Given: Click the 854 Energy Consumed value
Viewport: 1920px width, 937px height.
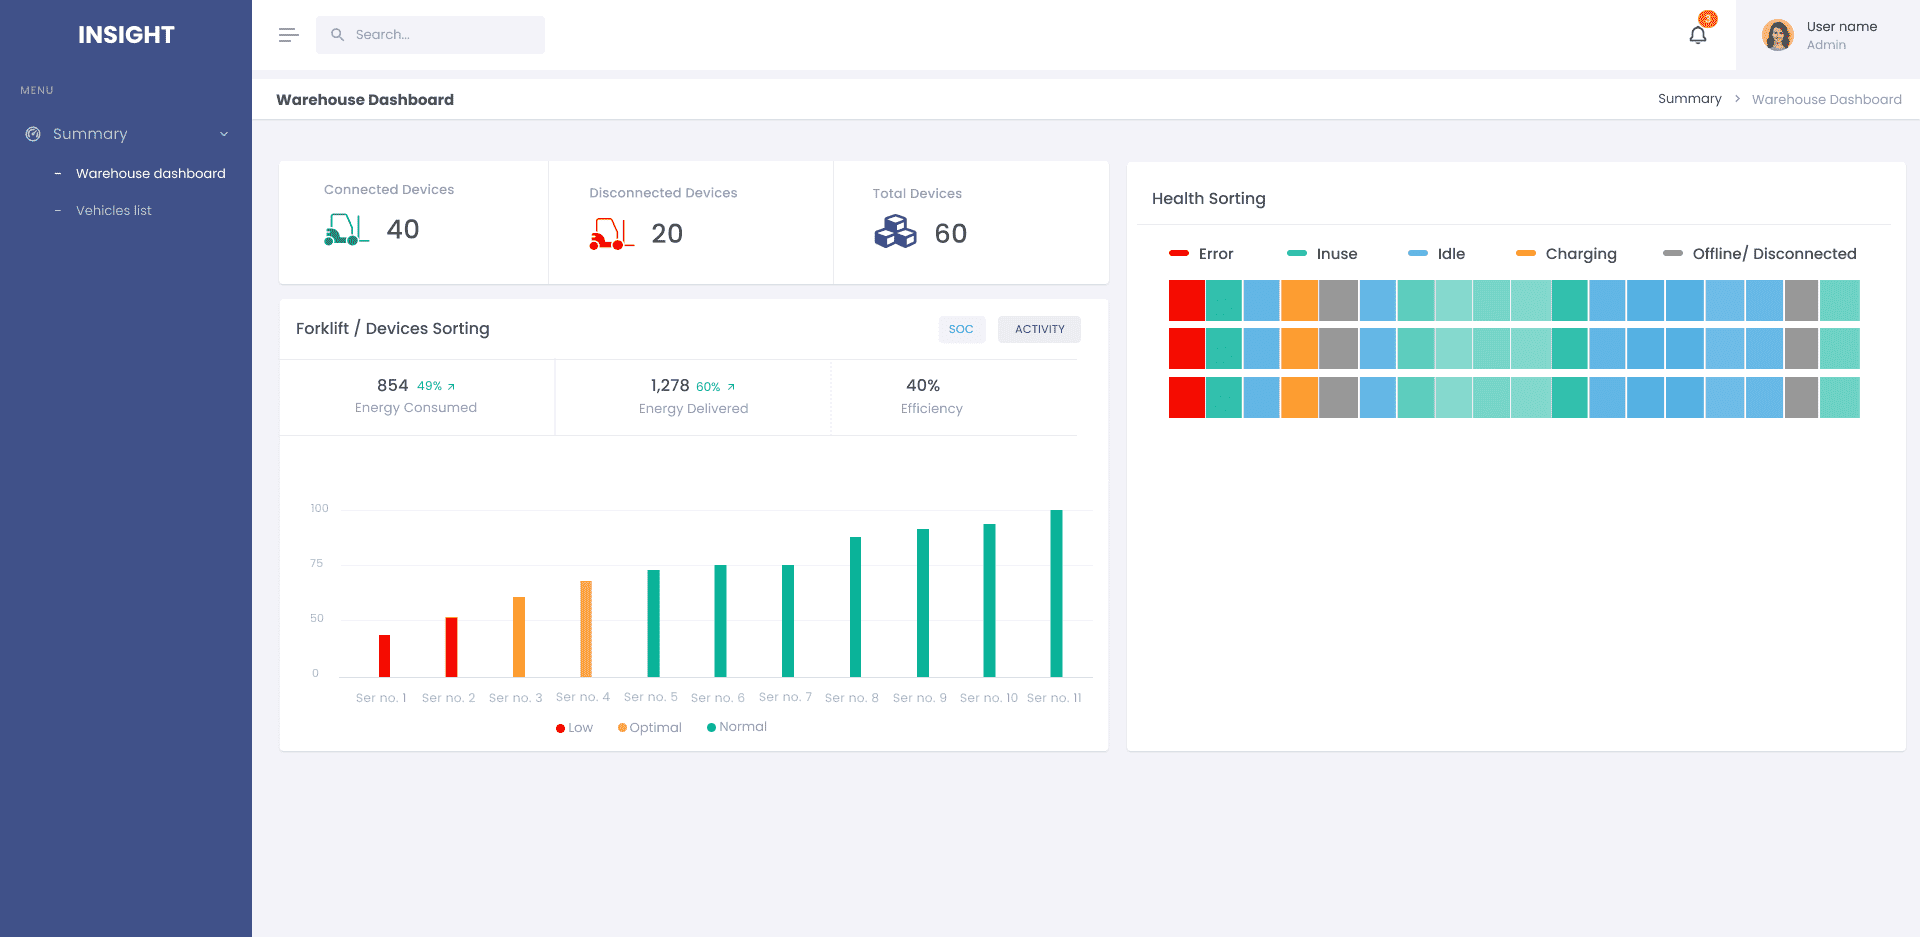Looking at the screenshot, I should pyautogui.click(x=392, y=386).
